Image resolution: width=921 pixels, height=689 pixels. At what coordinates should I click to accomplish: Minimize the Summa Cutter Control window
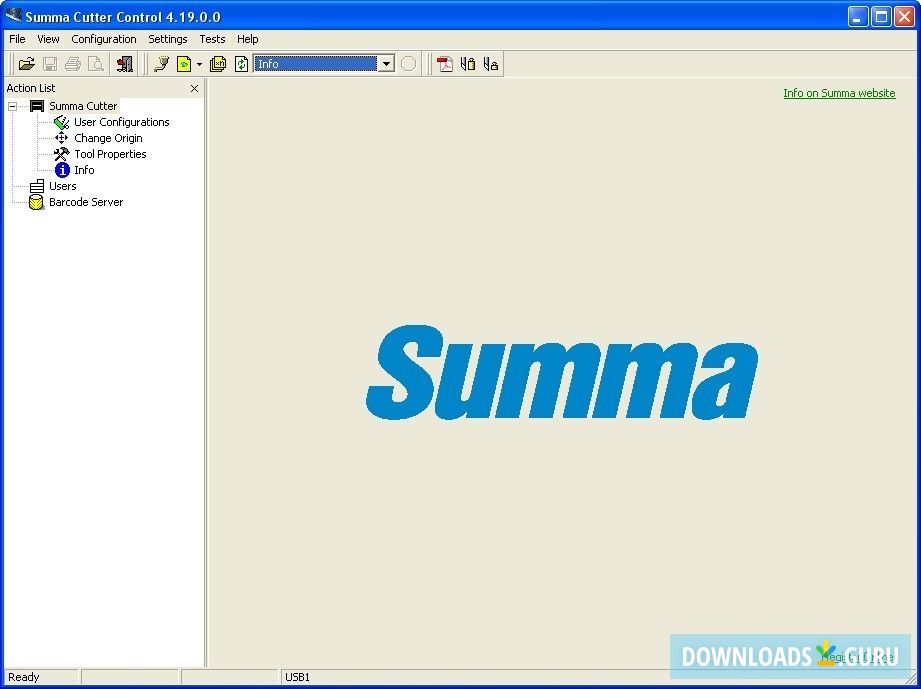pyautogui.click(x=858, y=16)
